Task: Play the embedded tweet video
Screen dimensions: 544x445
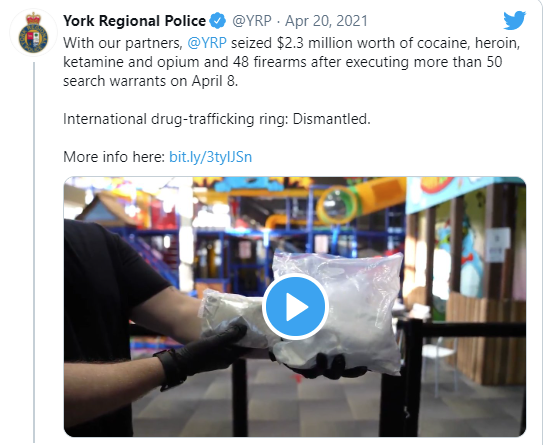Action: 295,307
